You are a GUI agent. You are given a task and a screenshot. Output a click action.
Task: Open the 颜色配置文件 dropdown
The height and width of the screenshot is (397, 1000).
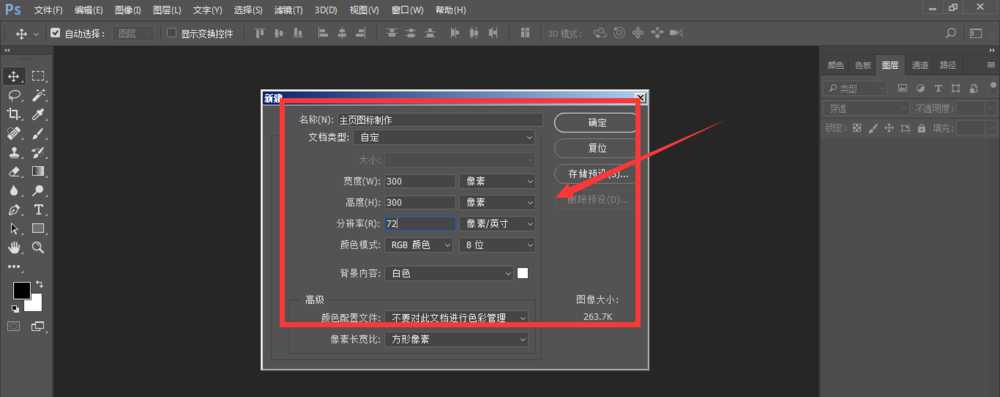[456, 318]
